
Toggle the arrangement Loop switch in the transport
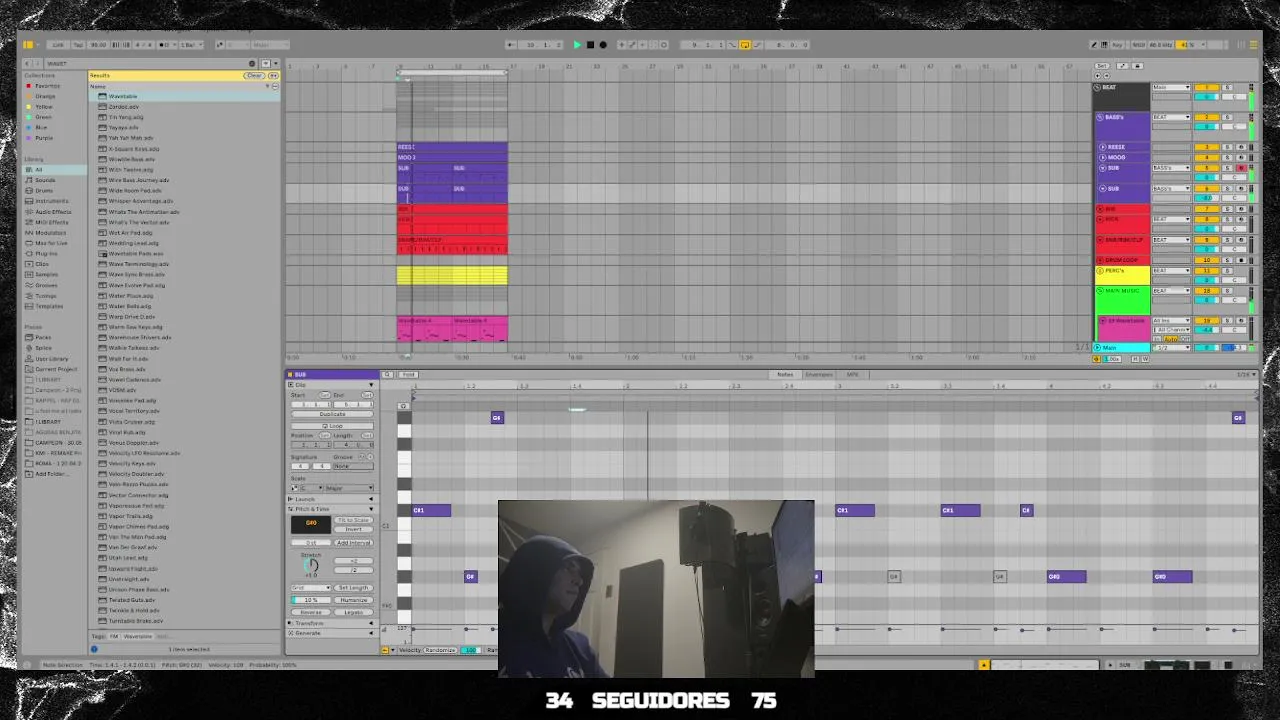coord(744,45)
